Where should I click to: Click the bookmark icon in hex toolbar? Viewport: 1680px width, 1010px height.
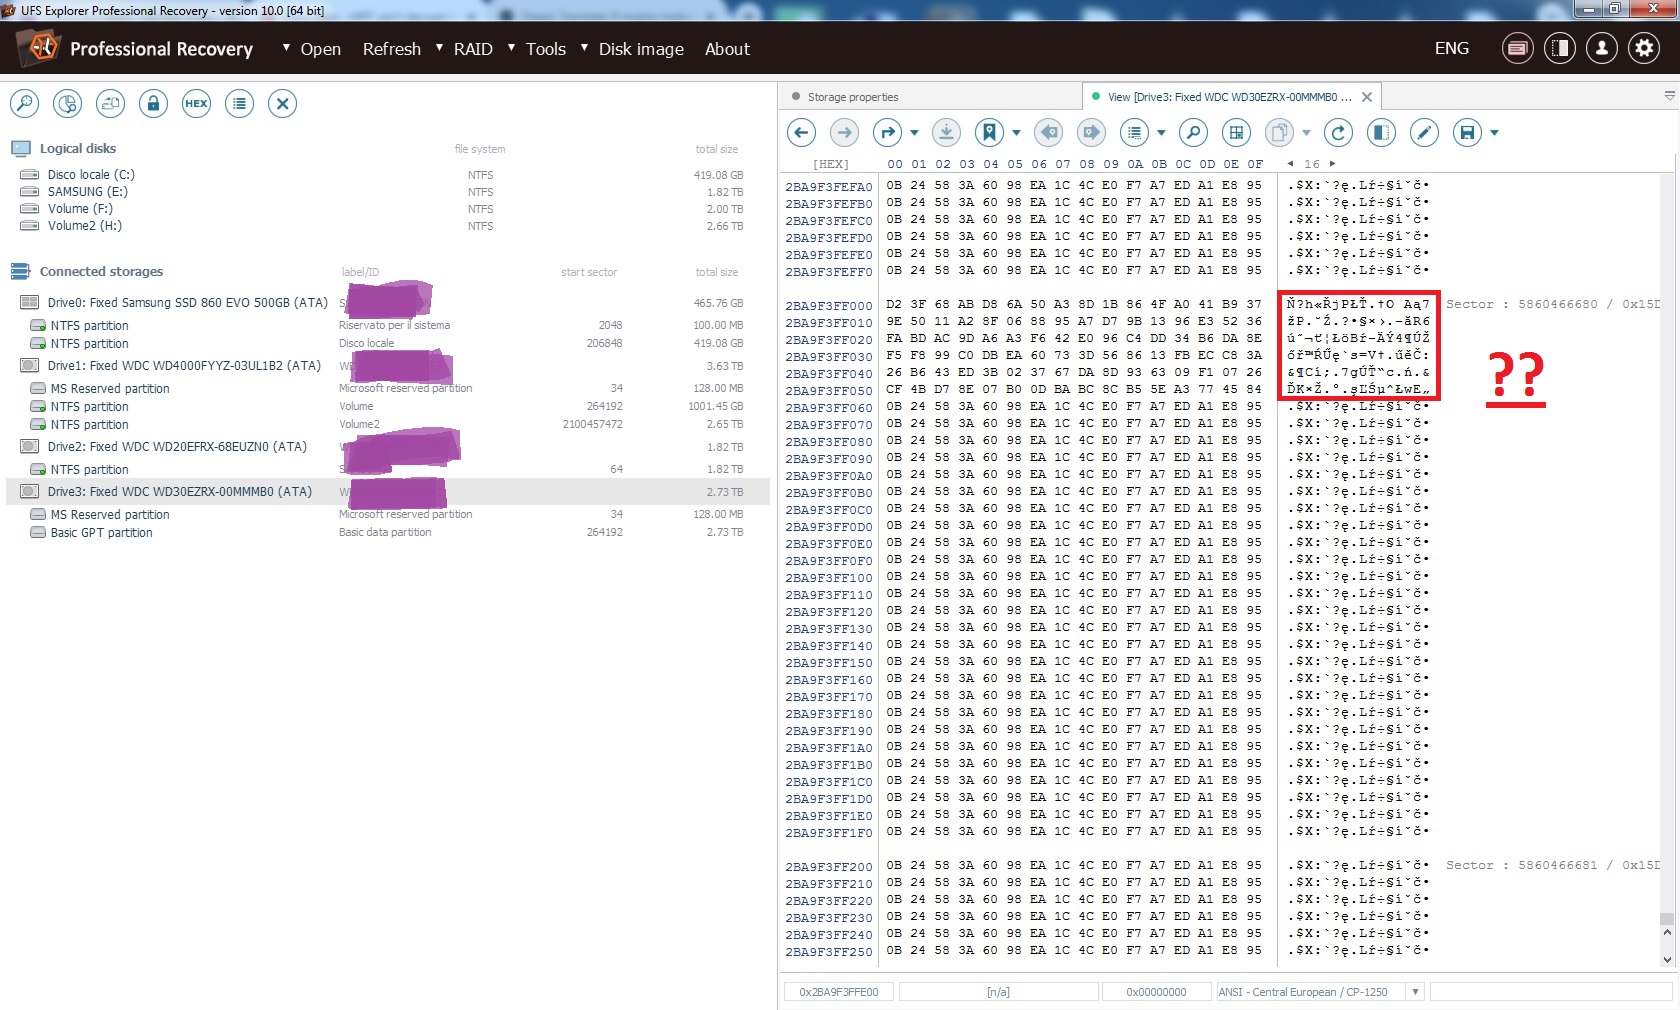click(x=990, y=132)
